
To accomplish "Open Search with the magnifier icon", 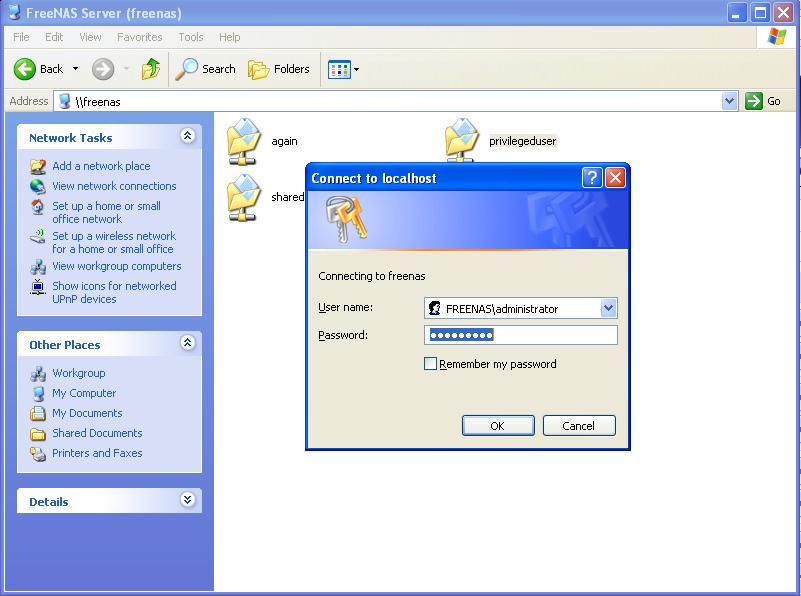I will [186, 69].
